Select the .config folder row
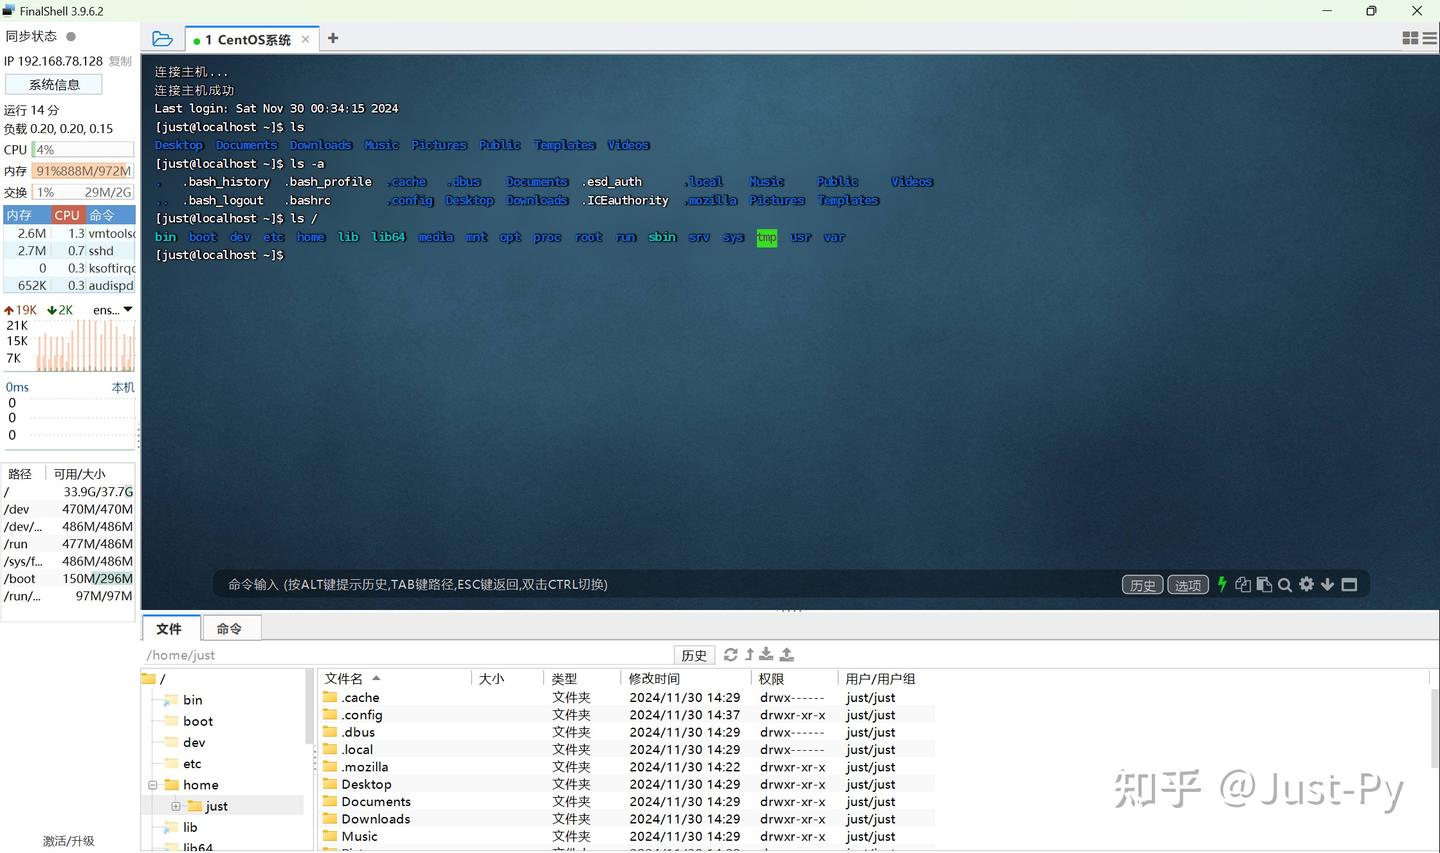The width and height of the screenshot is (1440, 853). coord(627,714)
